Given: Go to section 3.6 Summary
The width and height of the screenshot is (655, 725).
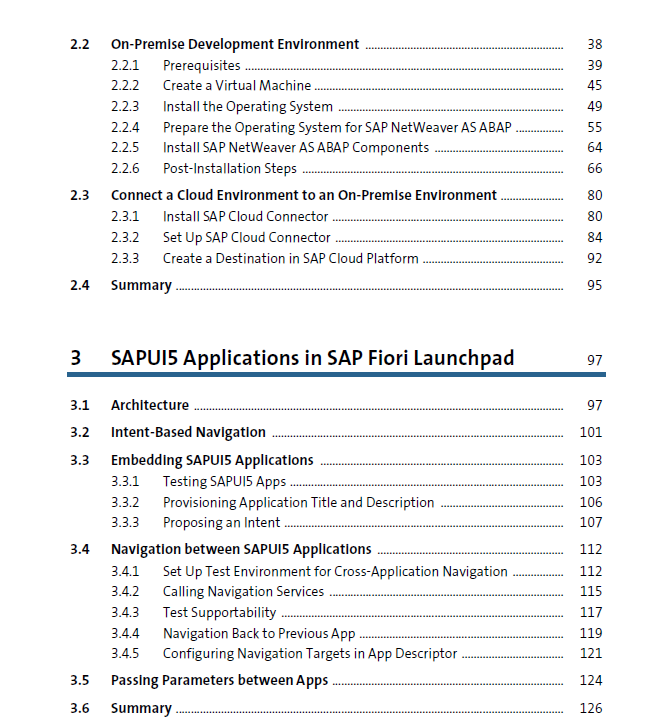Looking at the screenshot, I should [141, 709].
